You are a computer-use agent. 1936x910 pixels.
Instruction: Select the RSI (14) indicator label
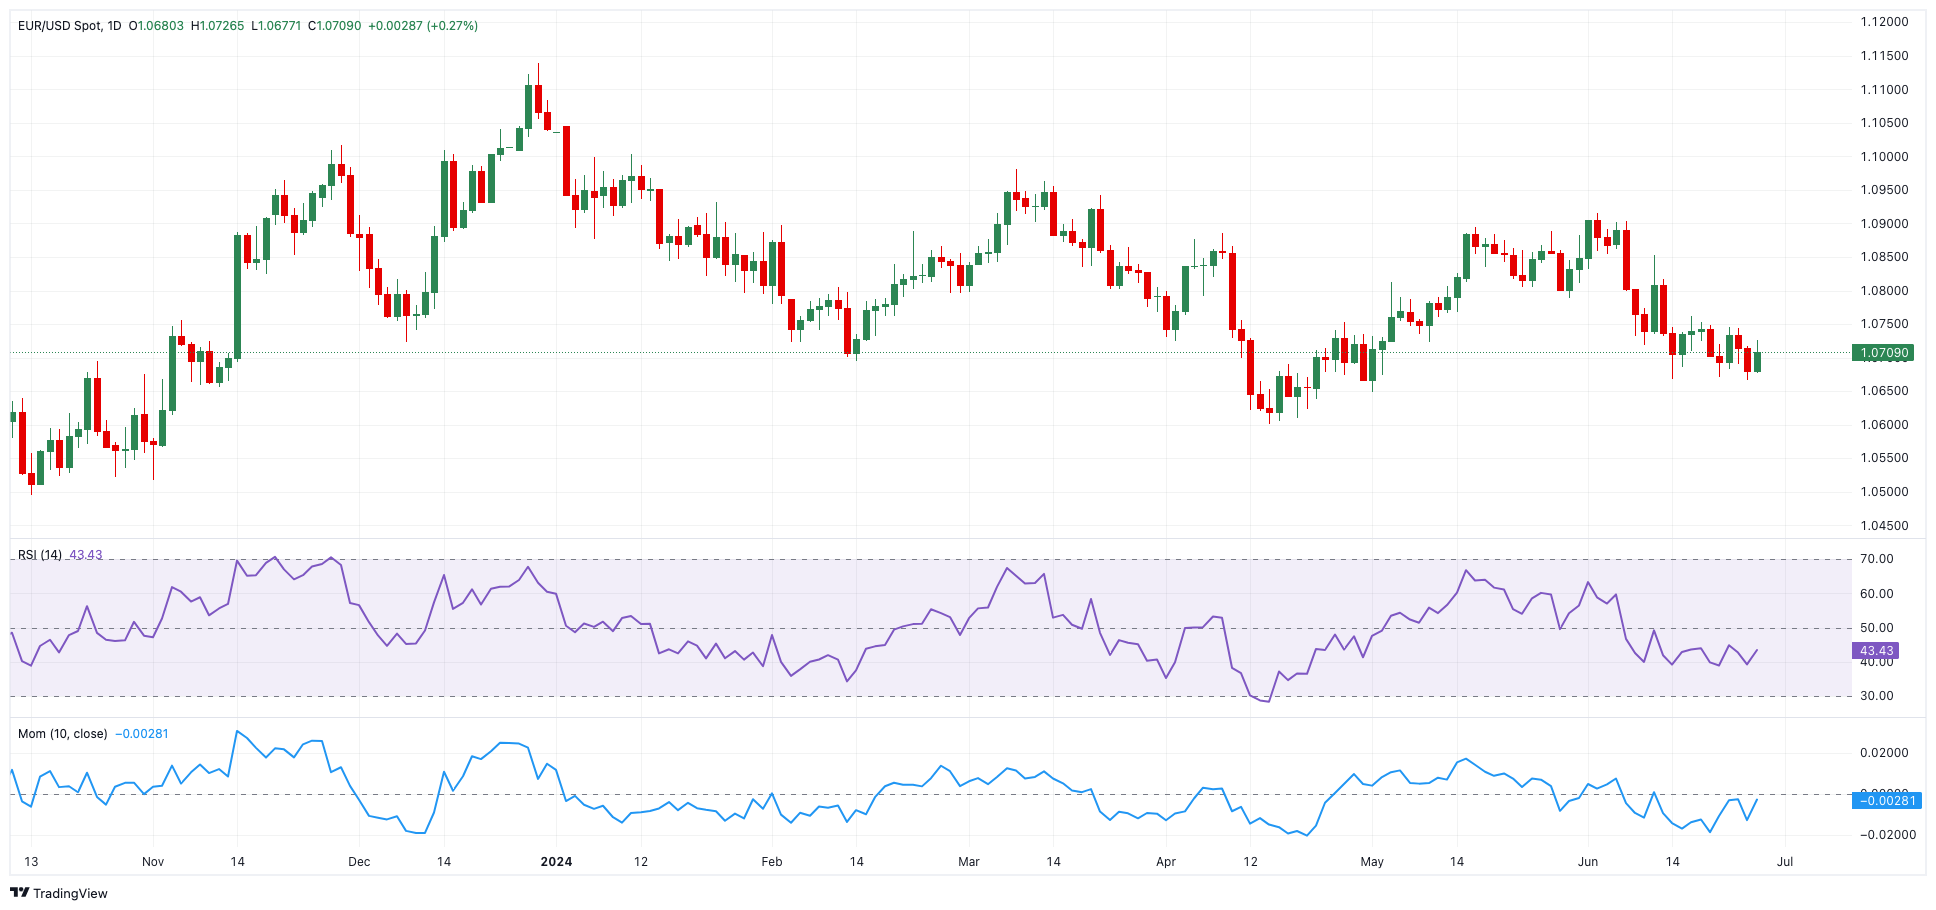(40, 555)
